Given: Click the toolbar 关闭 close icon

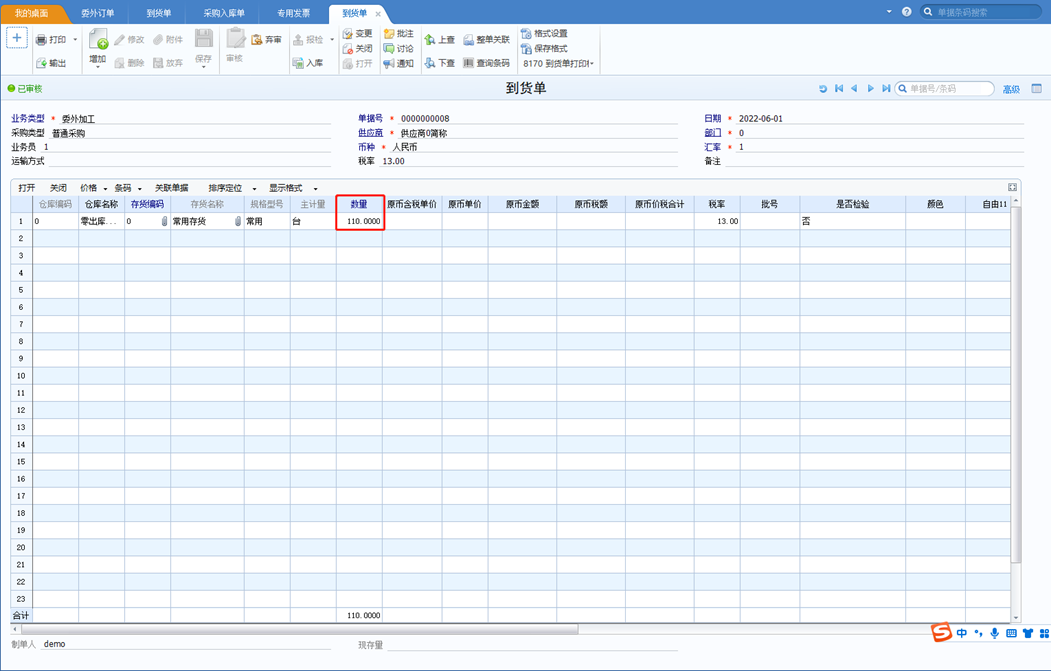Looking at the screenshot, I should (347, 49).
